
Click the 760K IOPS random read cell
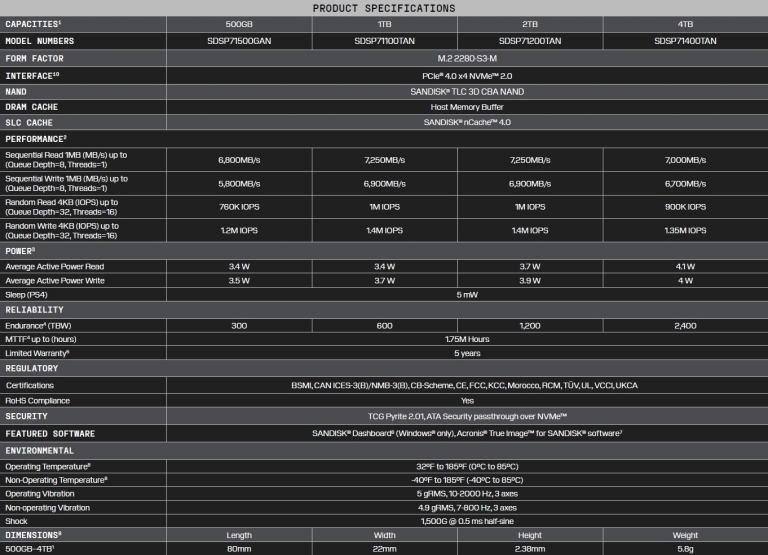click(x=241, y=207)
